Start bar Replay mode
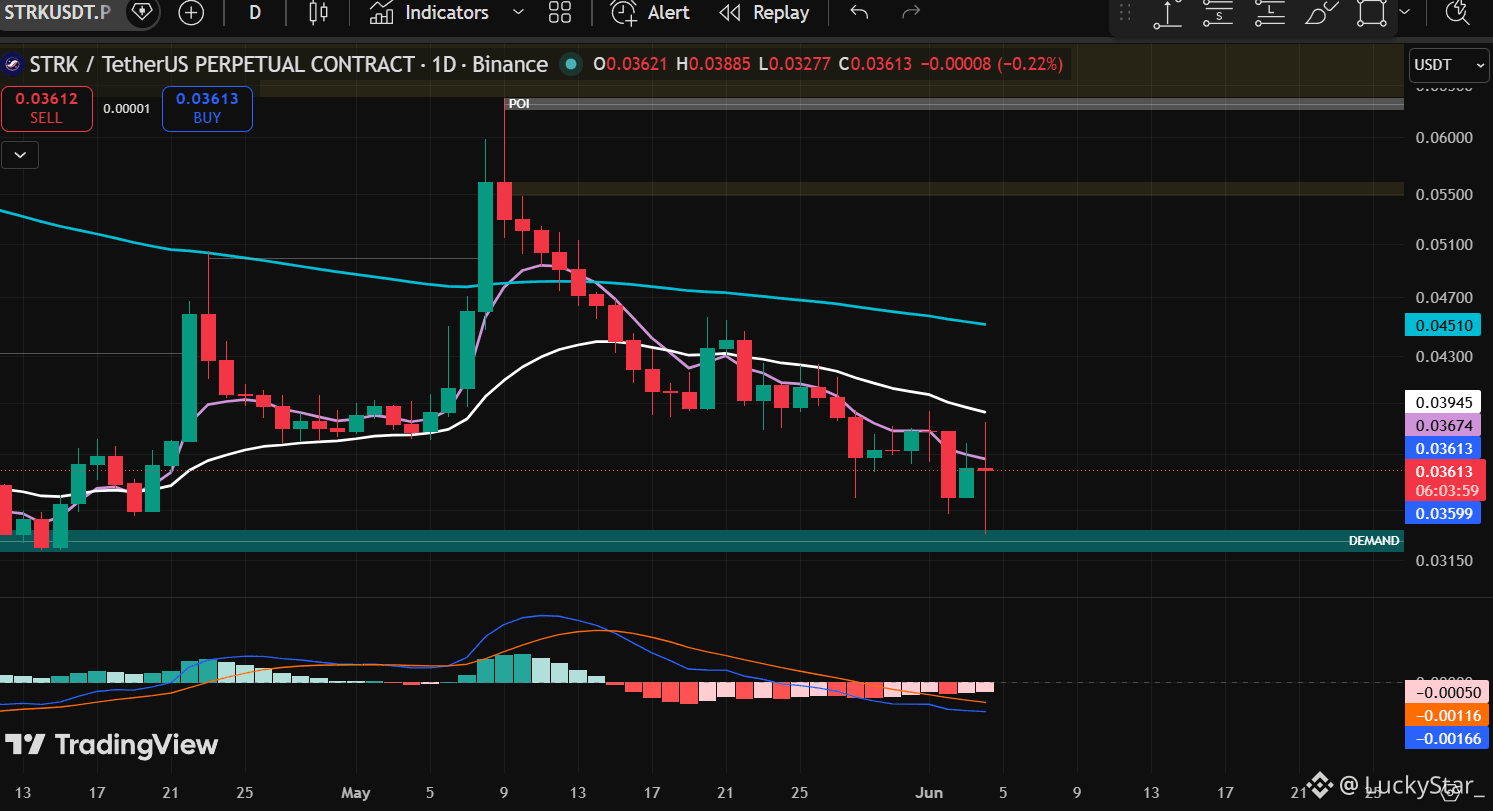Screen dimensions: 1493x811 pos(765,13)
